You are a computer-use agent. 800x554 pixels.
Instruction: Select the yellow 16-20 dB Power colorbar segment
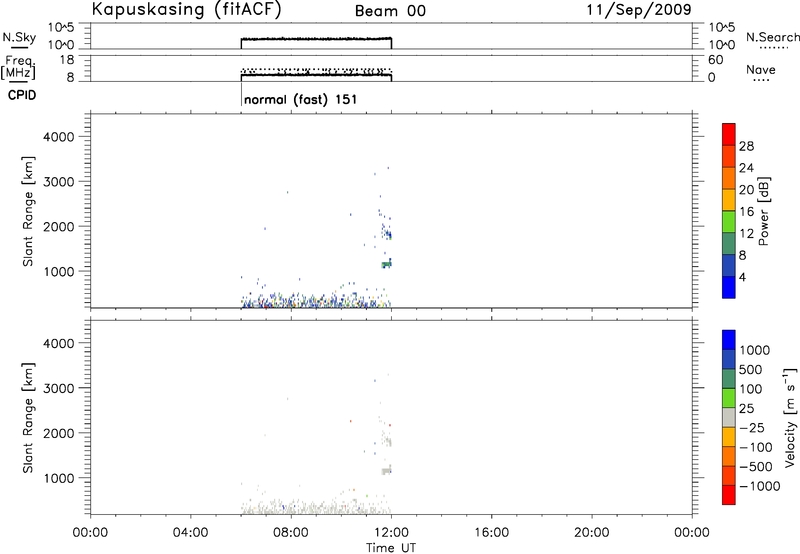click(x=729, y=199)
